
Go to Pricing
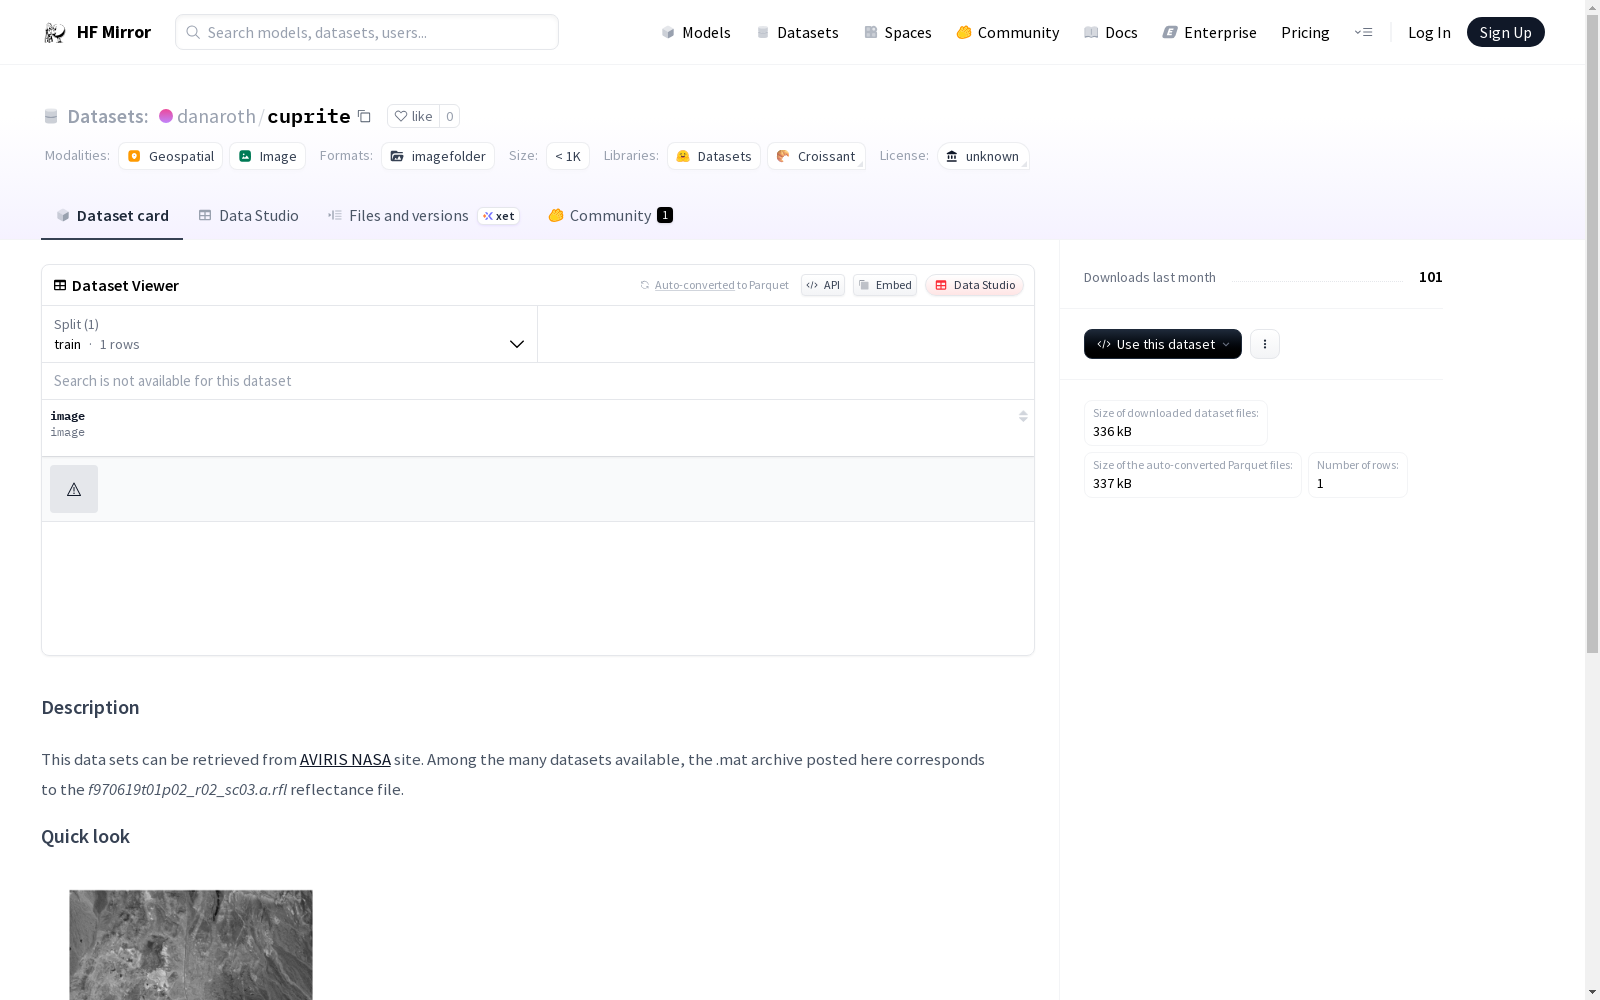[1305, 32]
